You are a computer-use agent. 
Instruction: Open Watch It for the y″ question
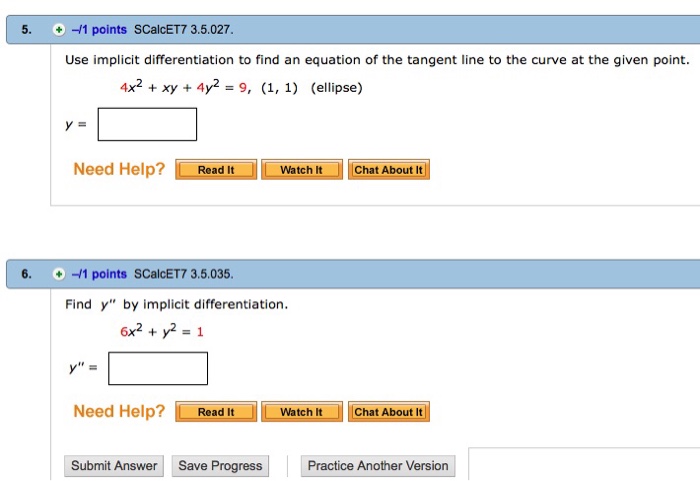(x=301, y=412)
